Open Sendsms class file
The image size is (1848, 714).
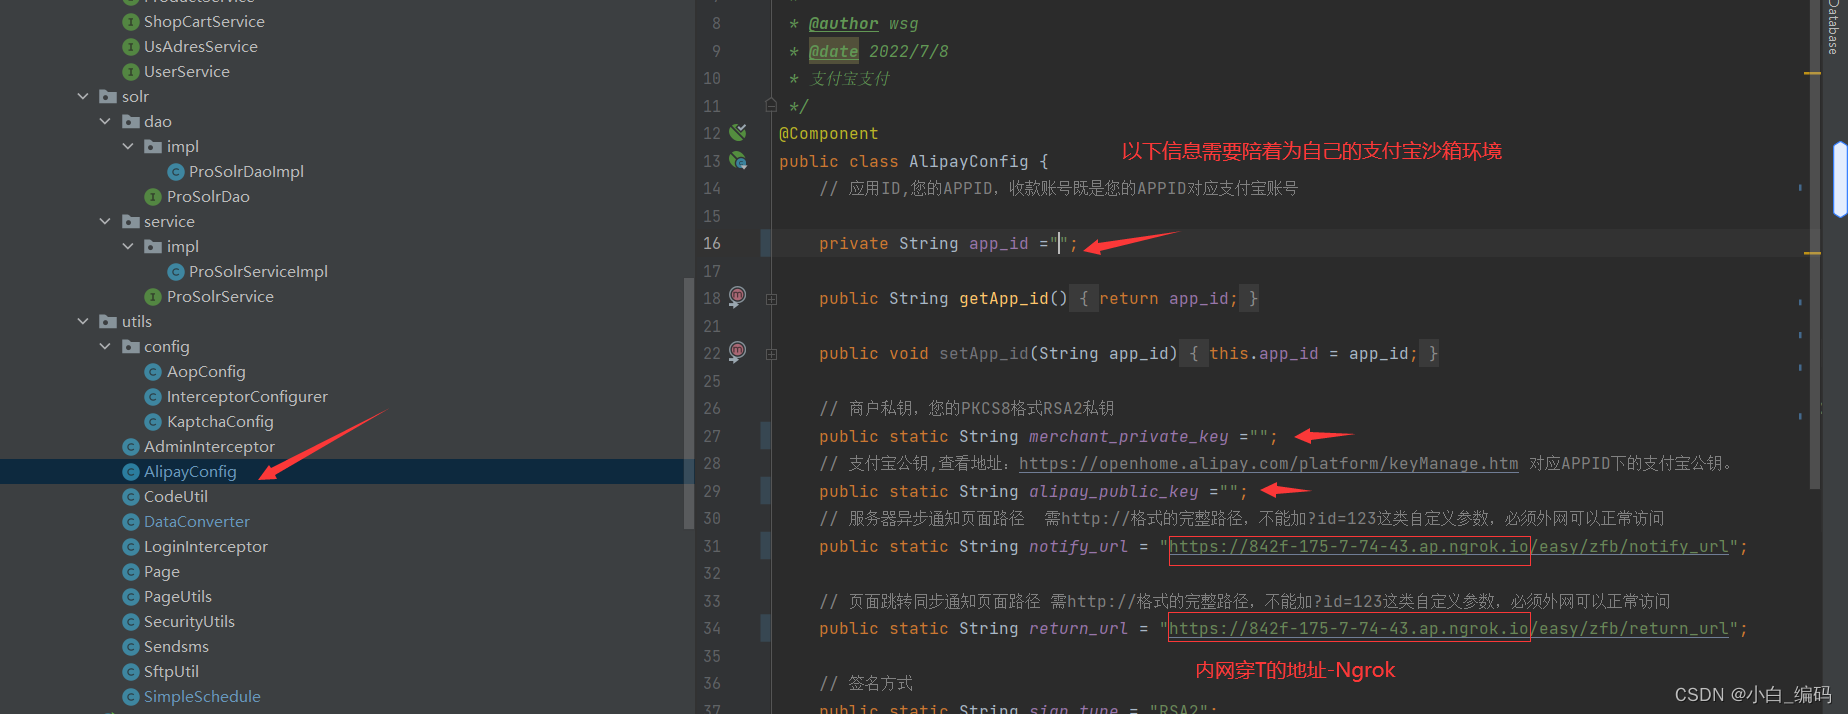(x=176, y=647)
